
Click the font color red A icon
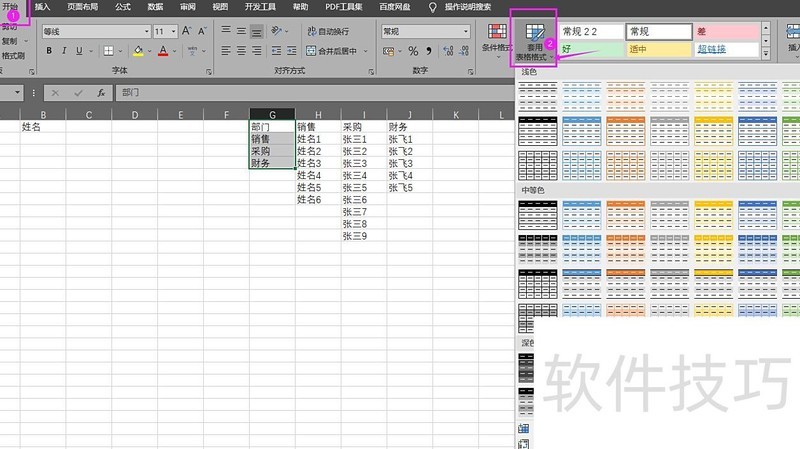point(163,51)
